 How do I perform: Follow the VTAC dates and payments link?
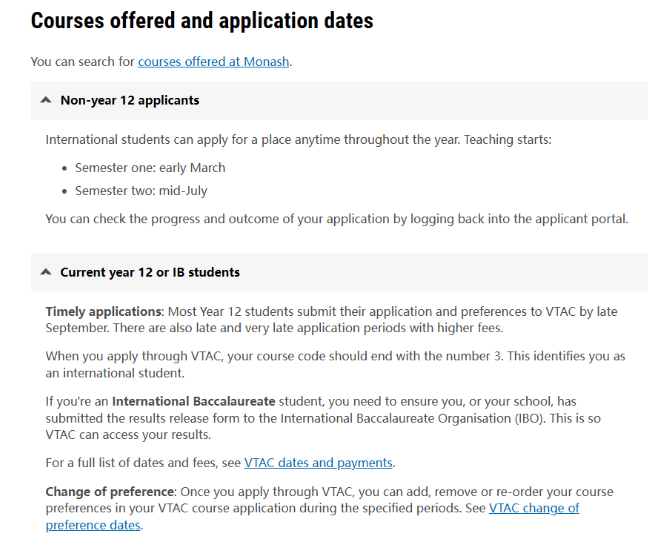click(x=319, y=463)
